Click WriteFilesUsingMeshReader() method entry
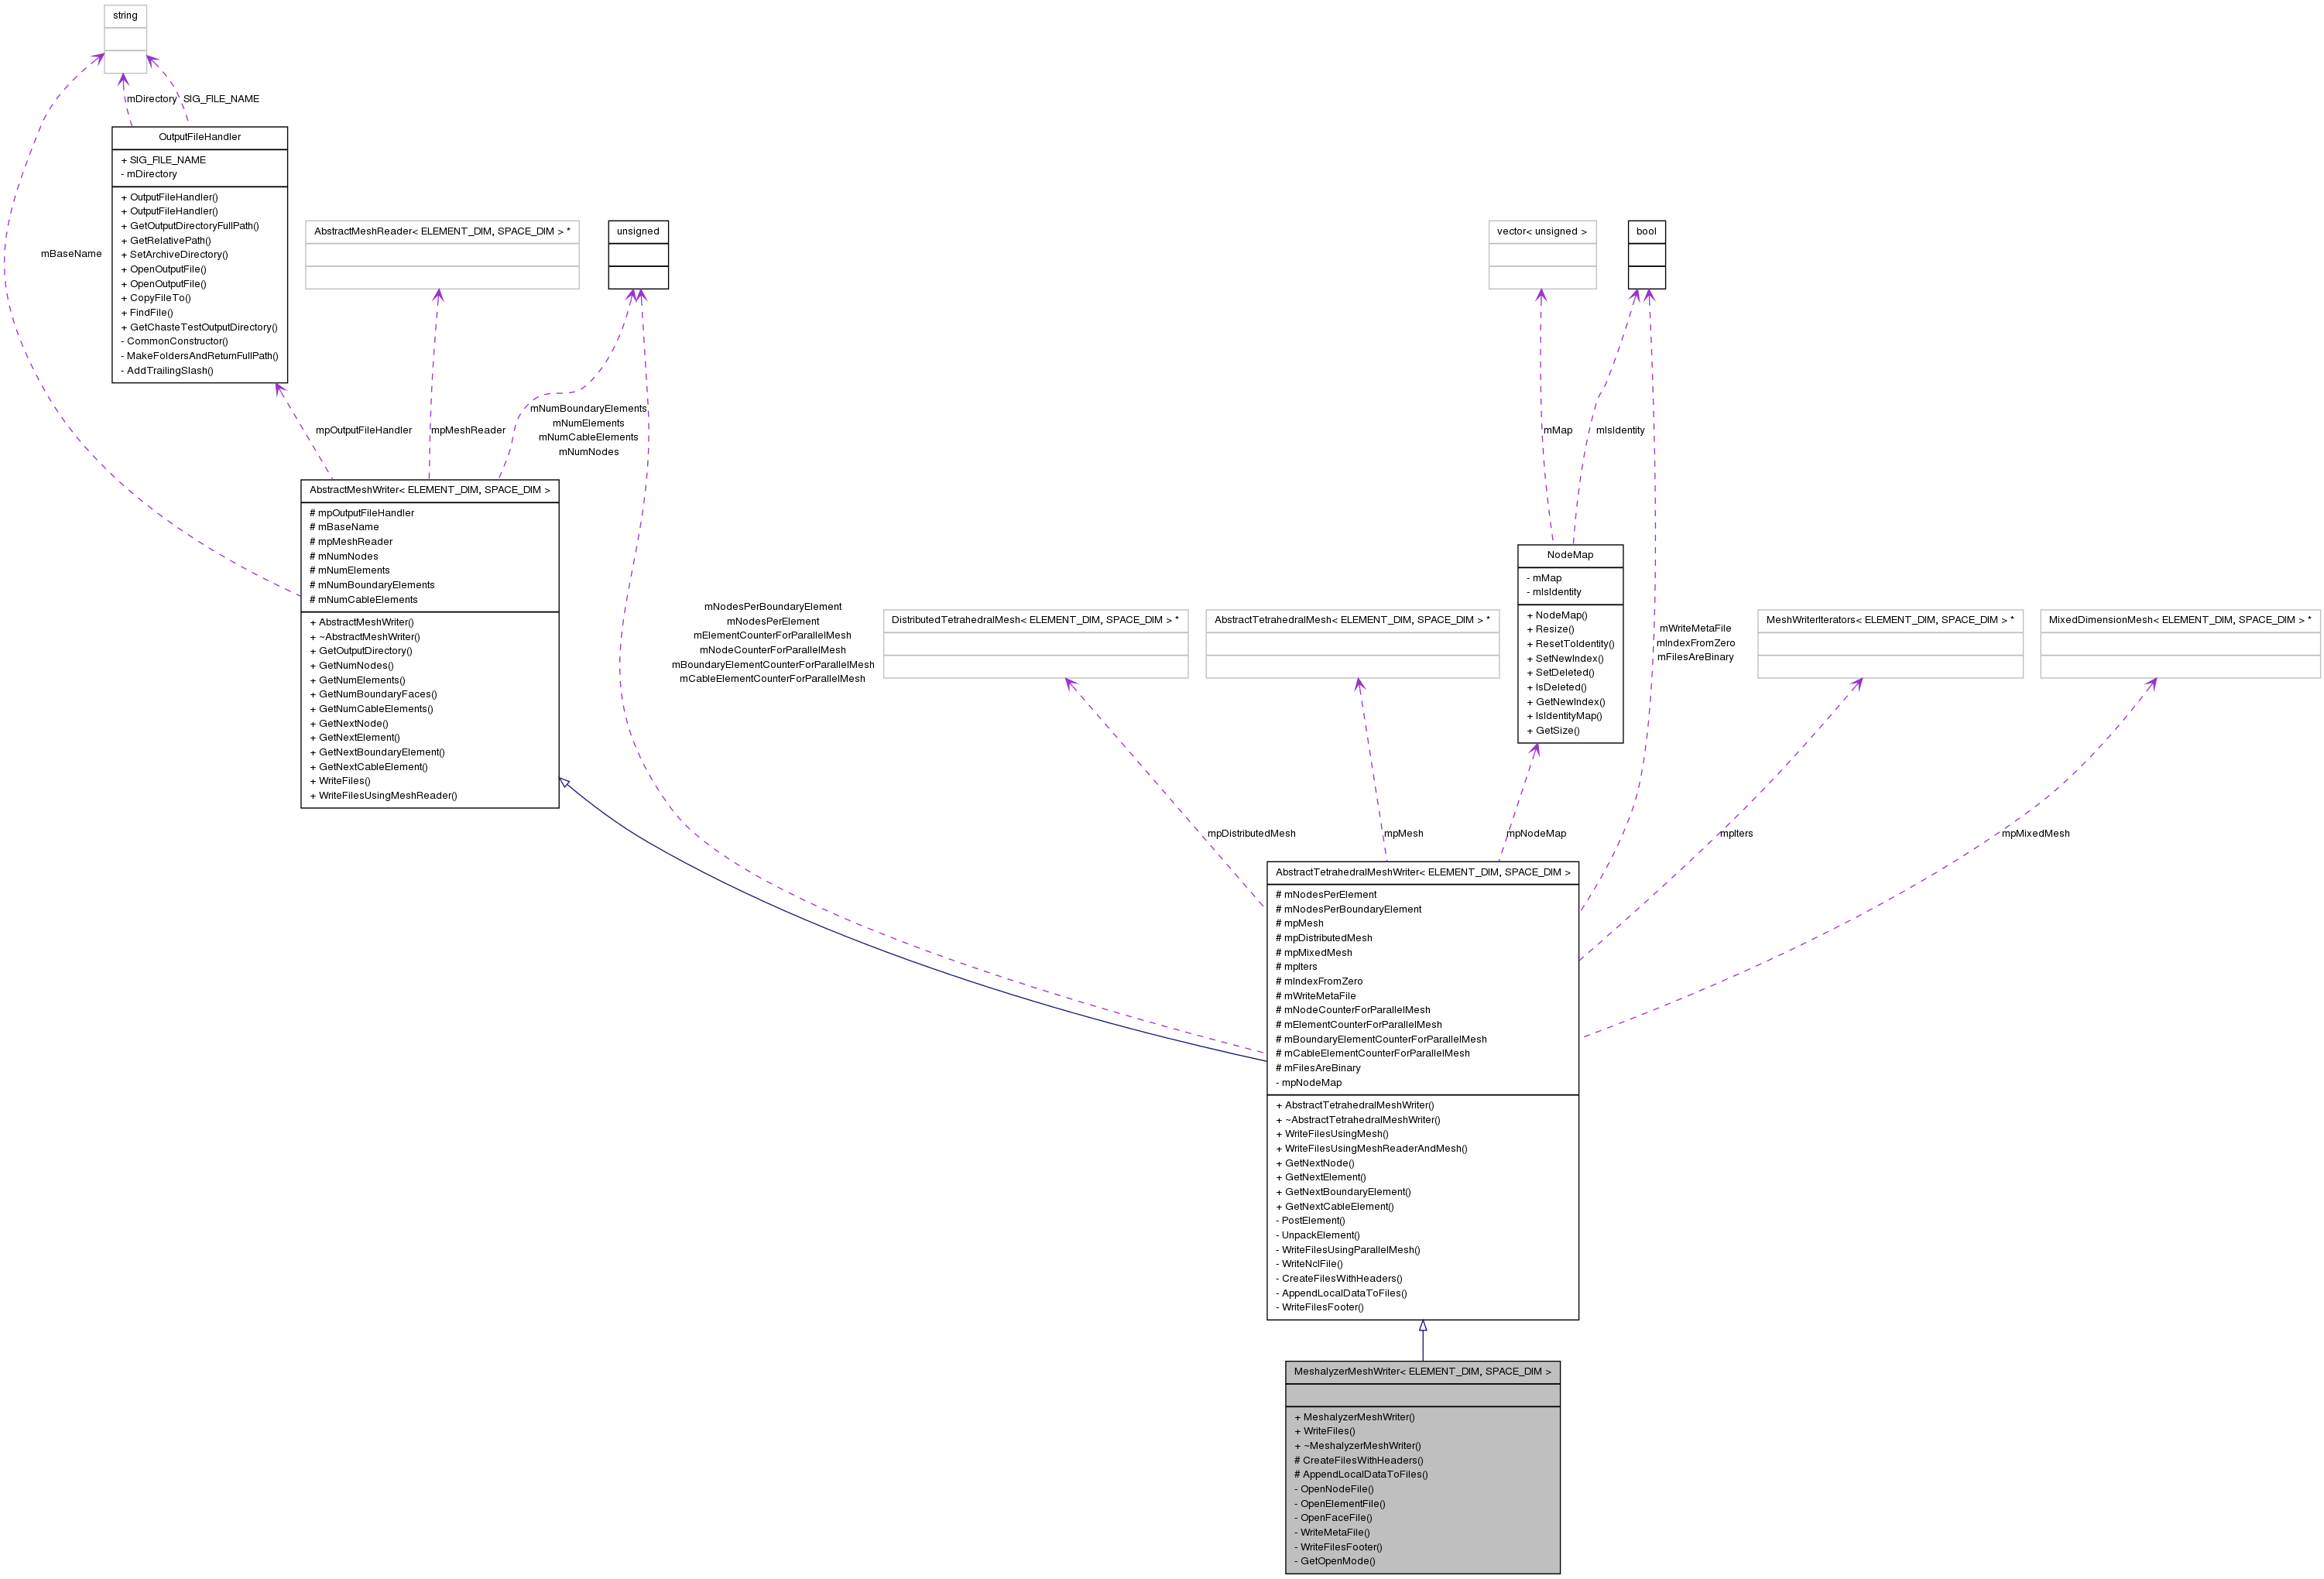This screenshot has width=2324, height=1579. click(x=383, y=796)
